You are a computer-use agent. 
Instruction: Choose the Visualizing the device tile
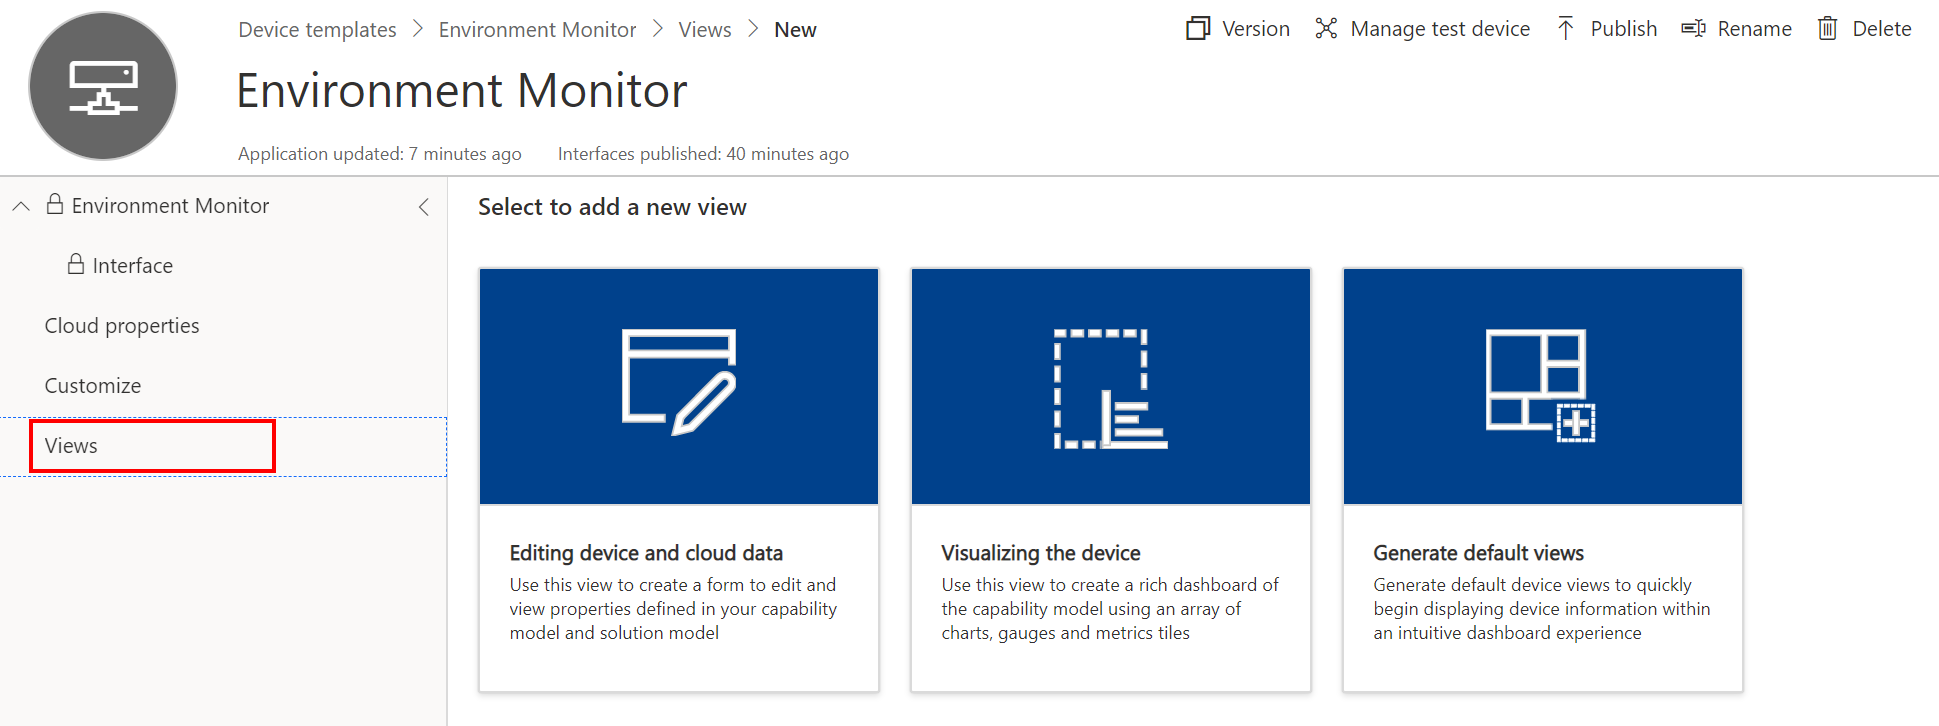pyautogui.click(x=1111, y=480)
